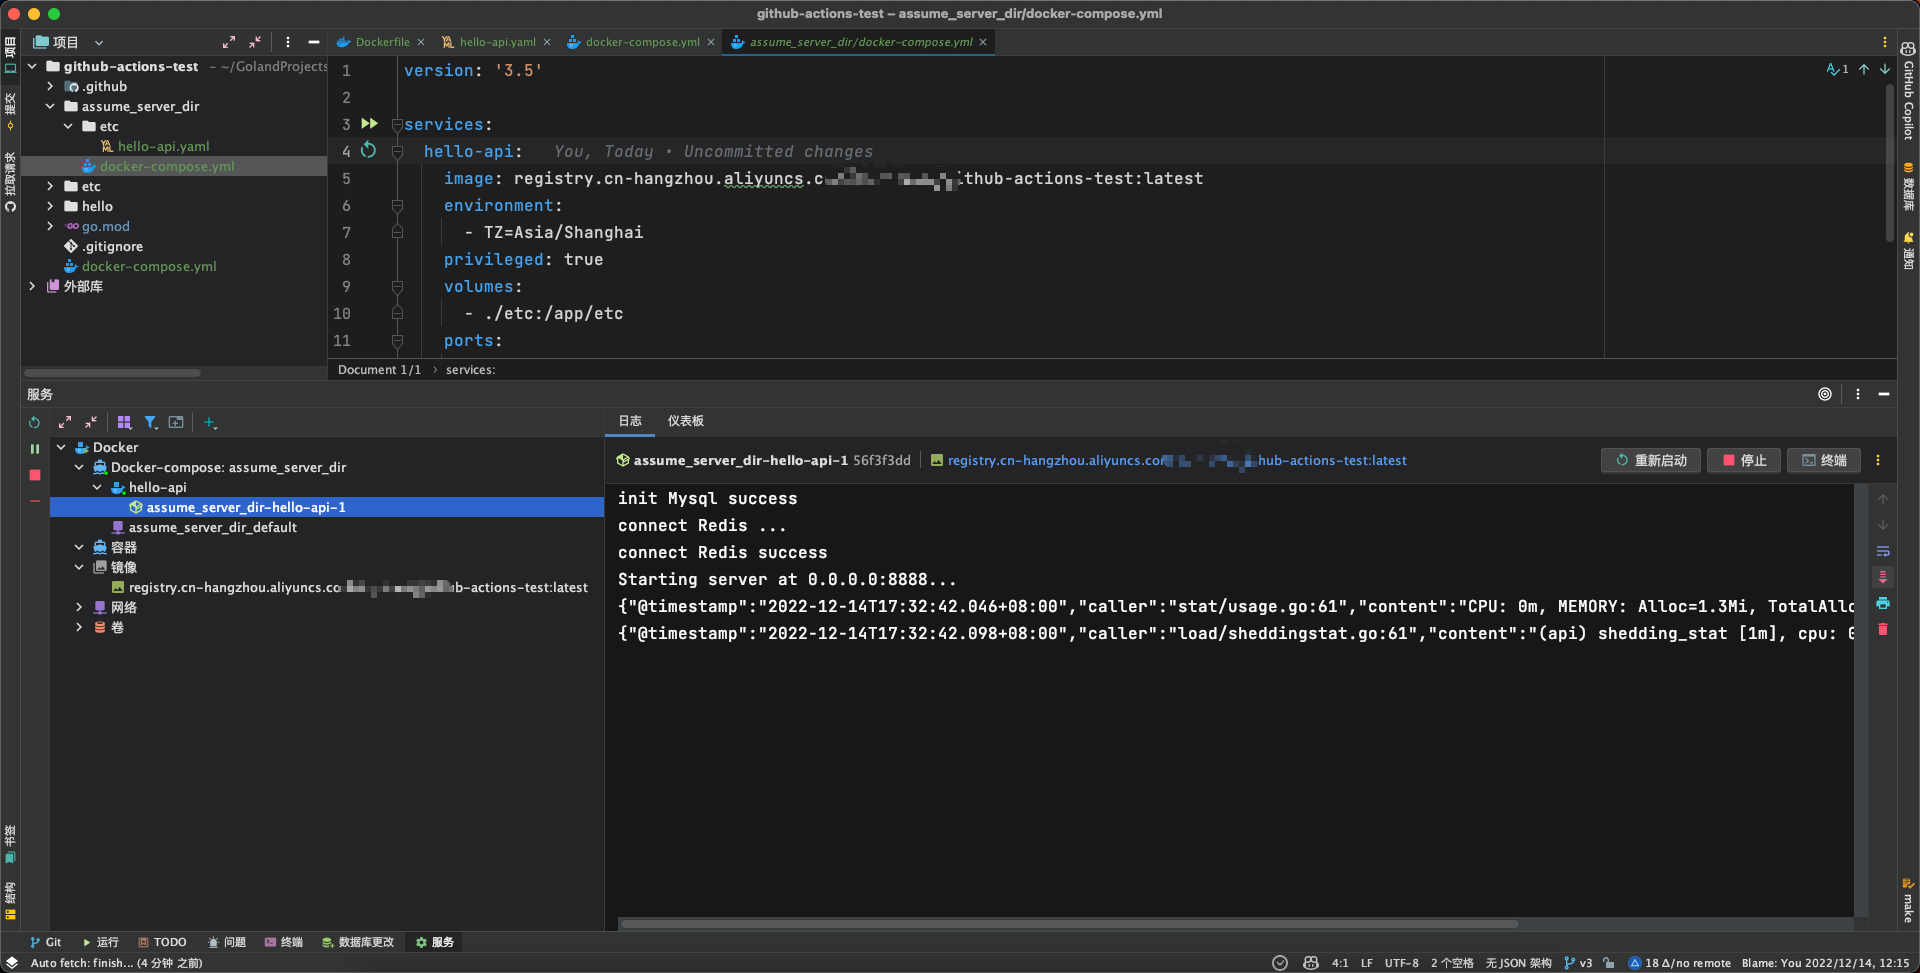Click the add service plus icon
The height and width of the screenshot is (973, 1920).
point(210,423)
